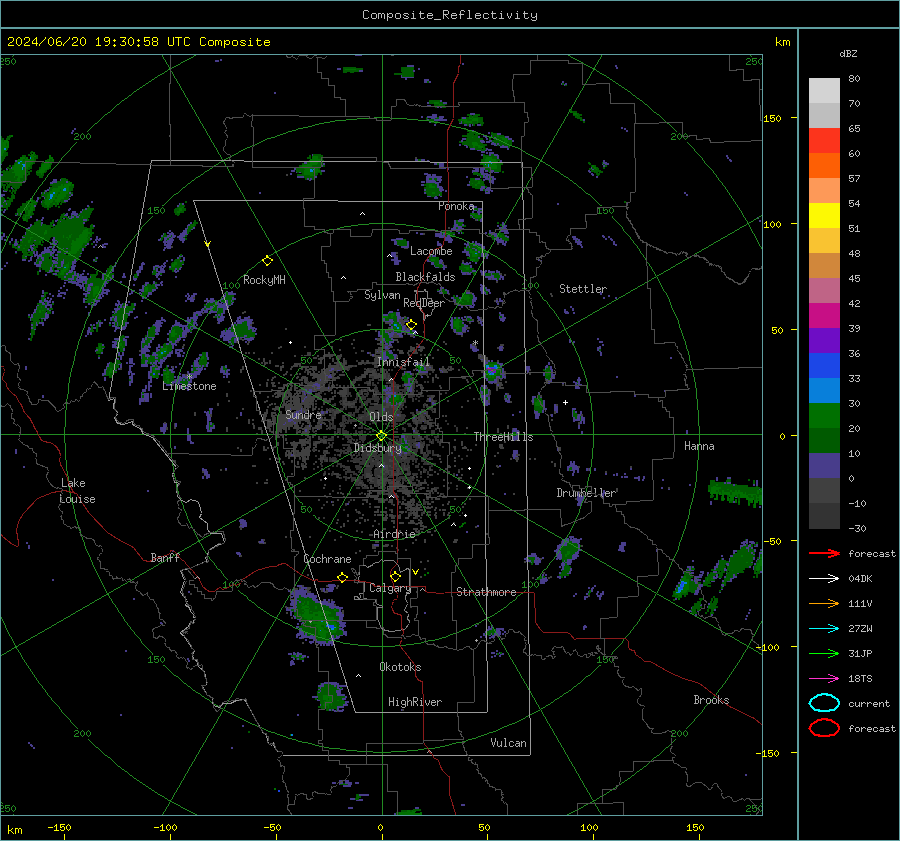Click the yellow diamond marker beside RockyMH
Viewport: 900px width, 841px height.
pyautogui.click(x=267, y=261)
